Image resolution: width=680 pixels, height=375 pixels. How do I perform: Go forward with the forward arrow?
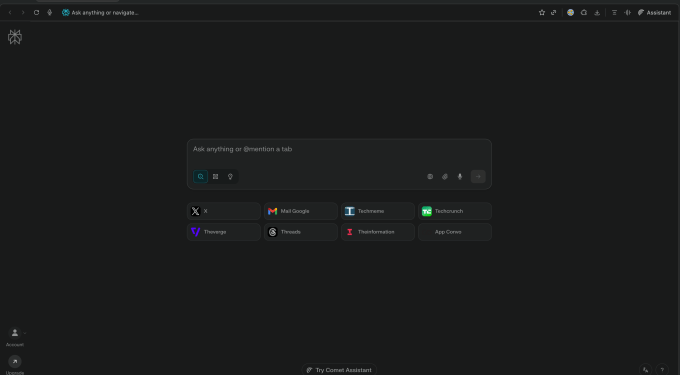[x=23, y=13]
